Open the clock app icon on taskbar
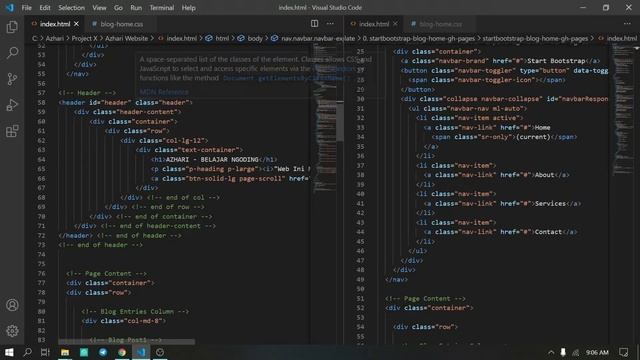Image resolution: width=640 pixels, height=360 pixels. coord(160,352)
